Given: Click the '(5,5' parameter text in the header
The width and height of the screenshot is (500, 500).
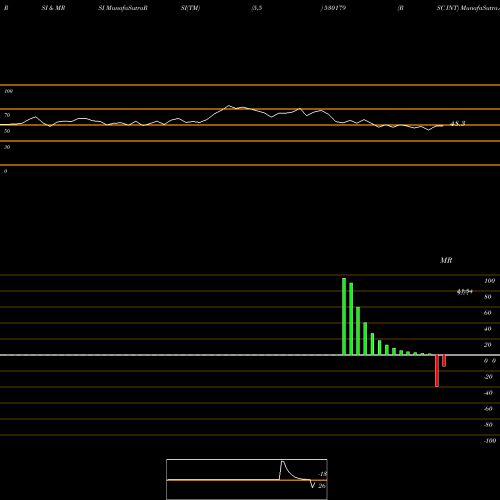Looking at the screenshot, I should (257, 8).
